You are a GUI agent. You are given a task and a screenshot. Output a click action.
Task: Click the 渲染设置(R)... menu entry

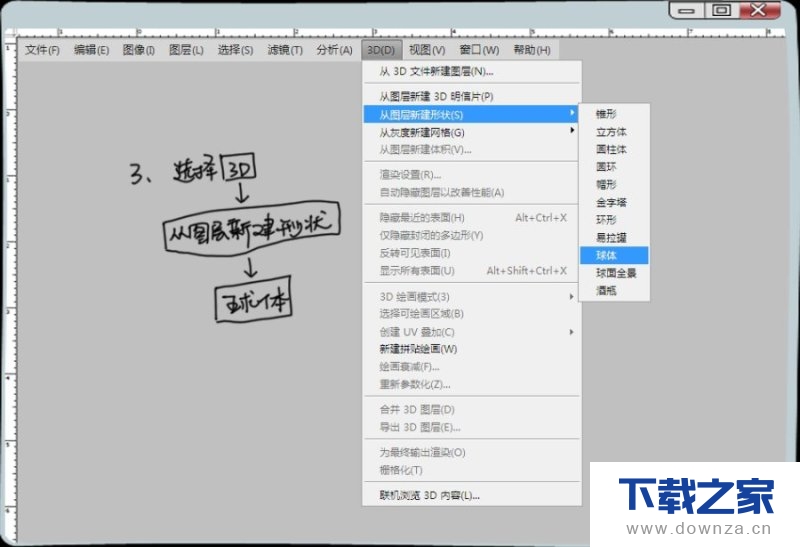pos(471,175)
